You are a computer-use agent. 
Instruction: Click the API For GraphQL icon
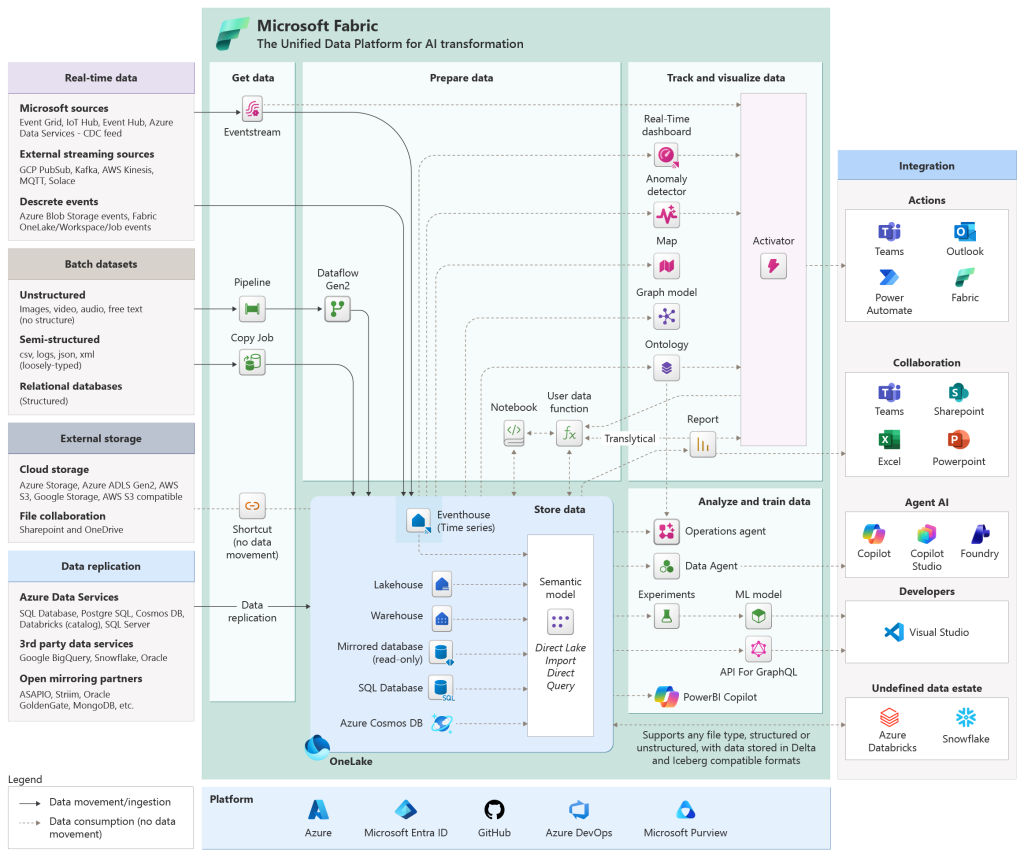pos(758,649)
